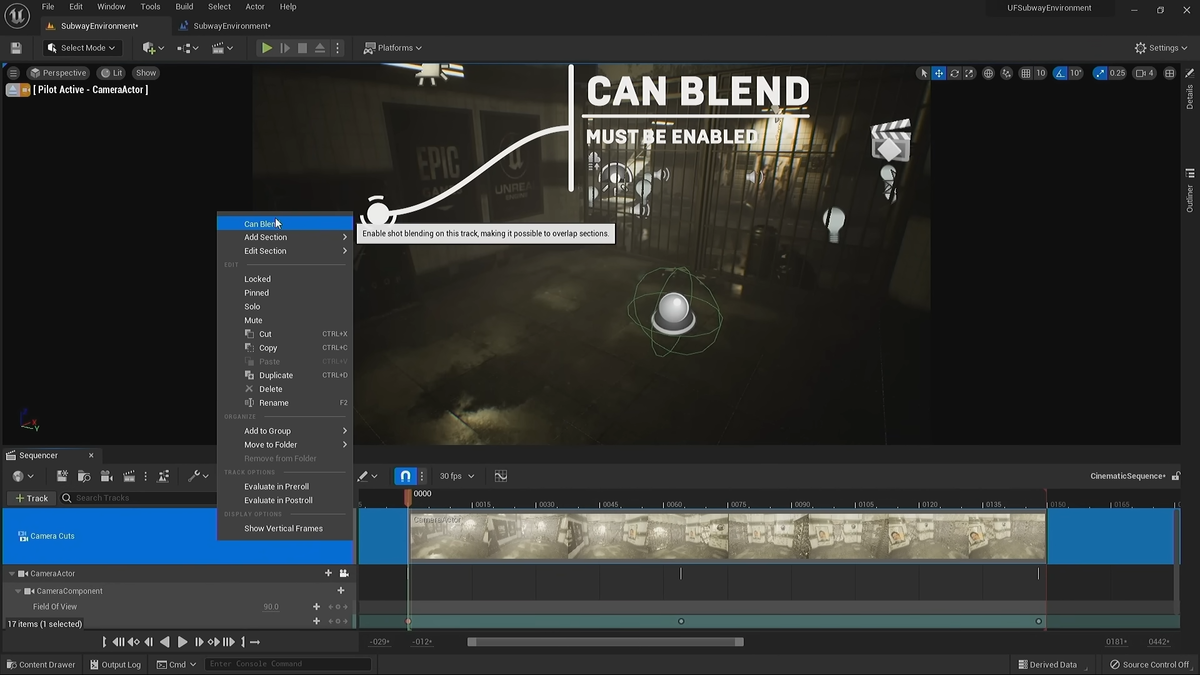This screenshot has width=1200, height=675.
Task: Click the camera icon on CameraActor track
Action: pos(344,574)
